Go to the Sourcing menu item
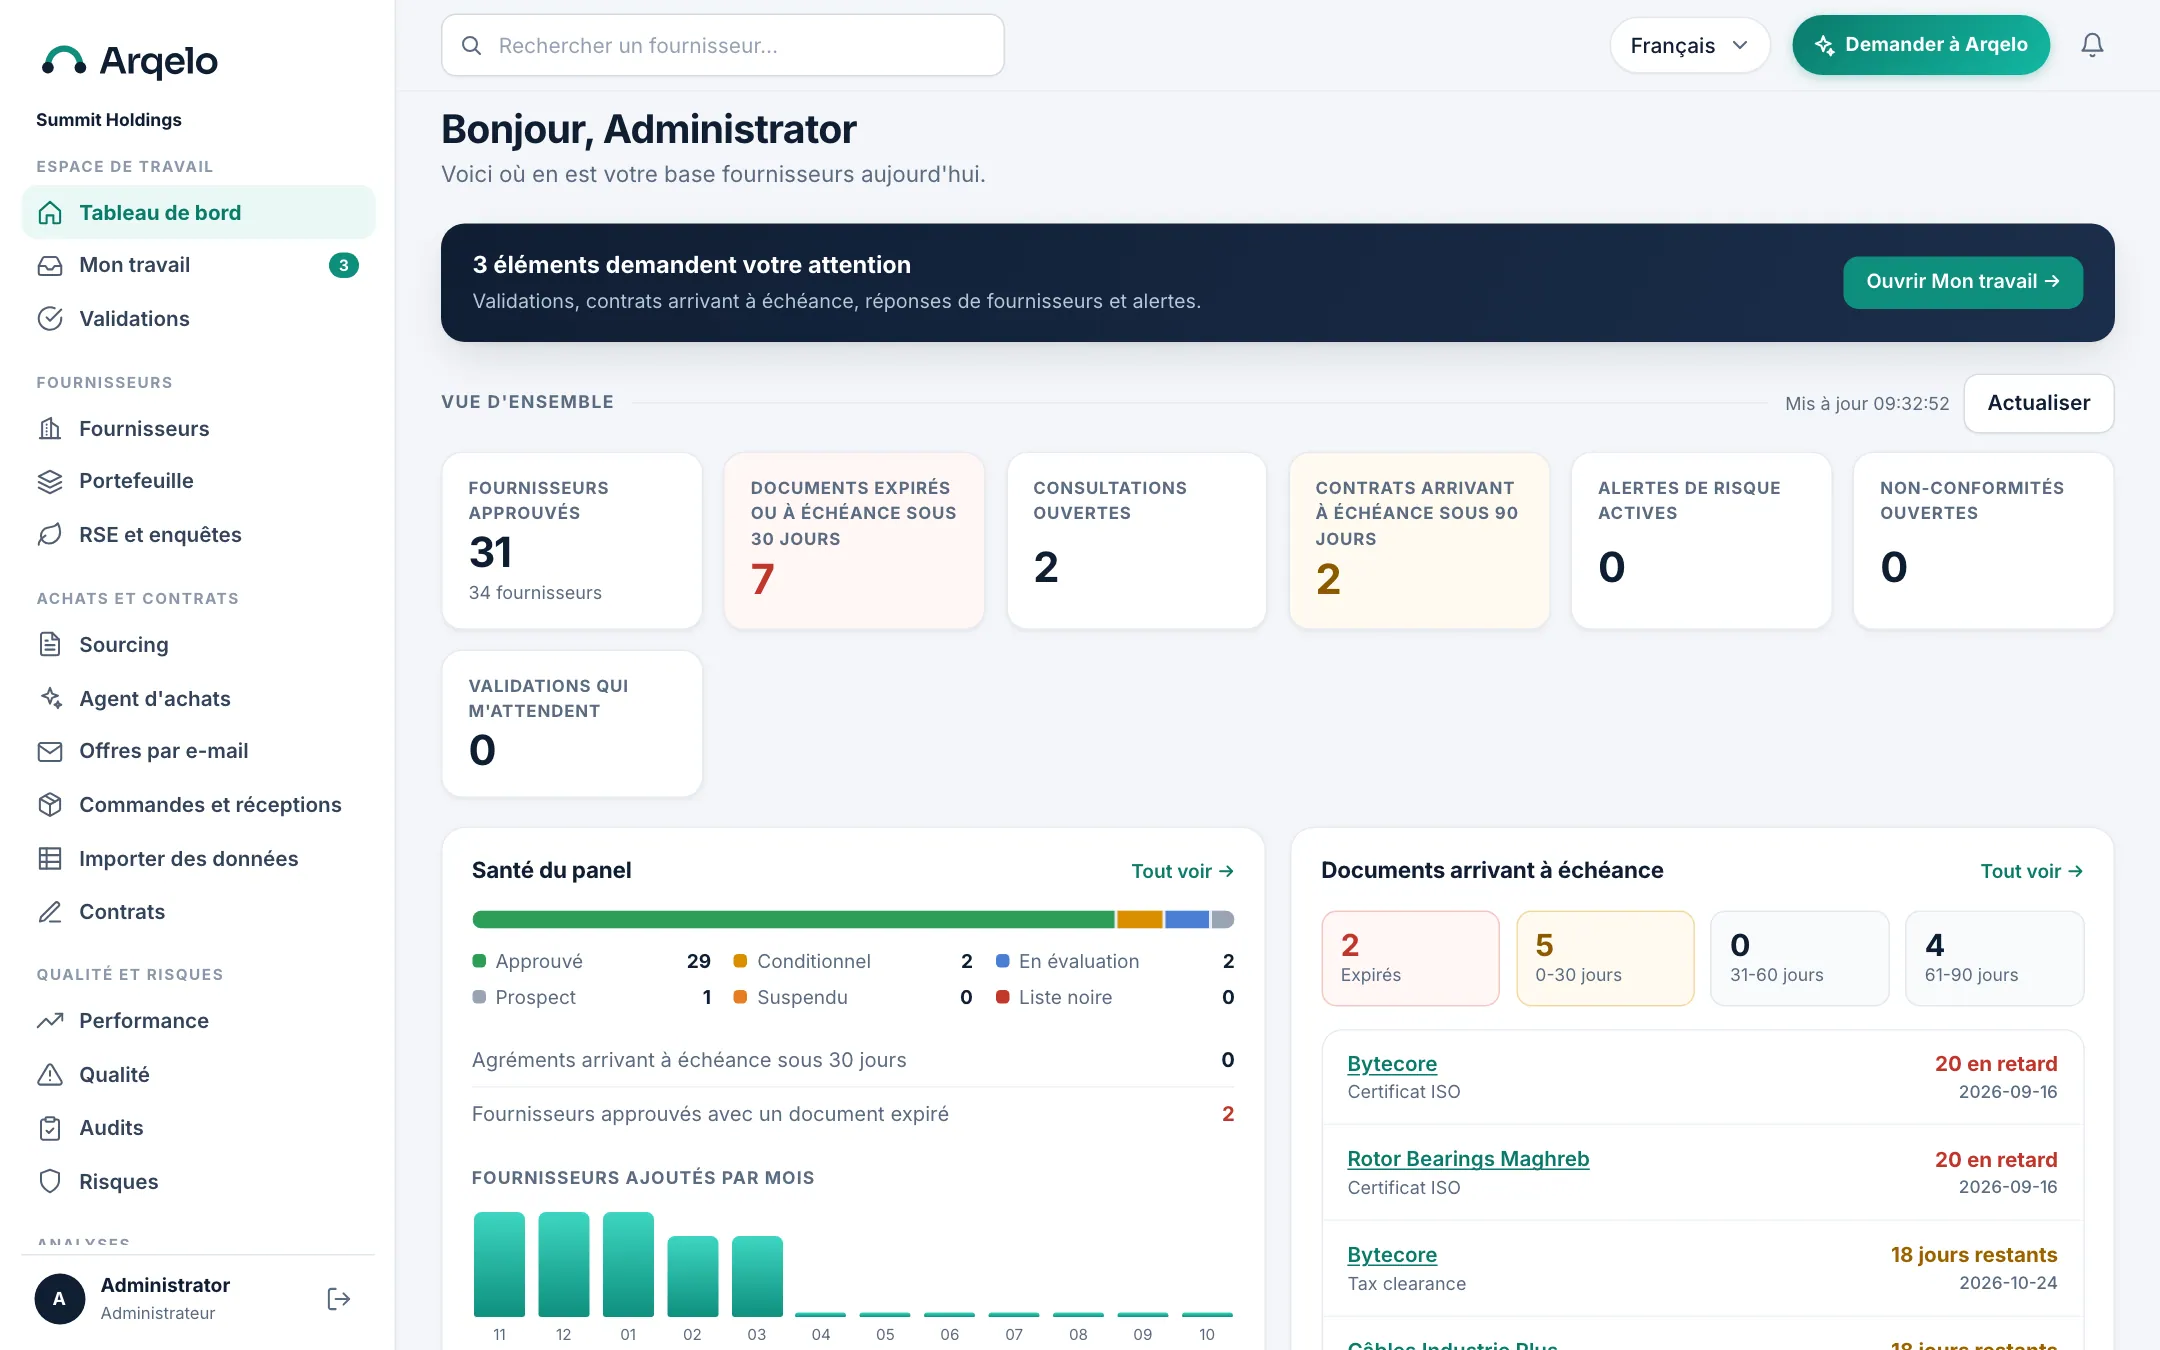The height and width of the screenshot is (1350, 2160). coord(199,645)
